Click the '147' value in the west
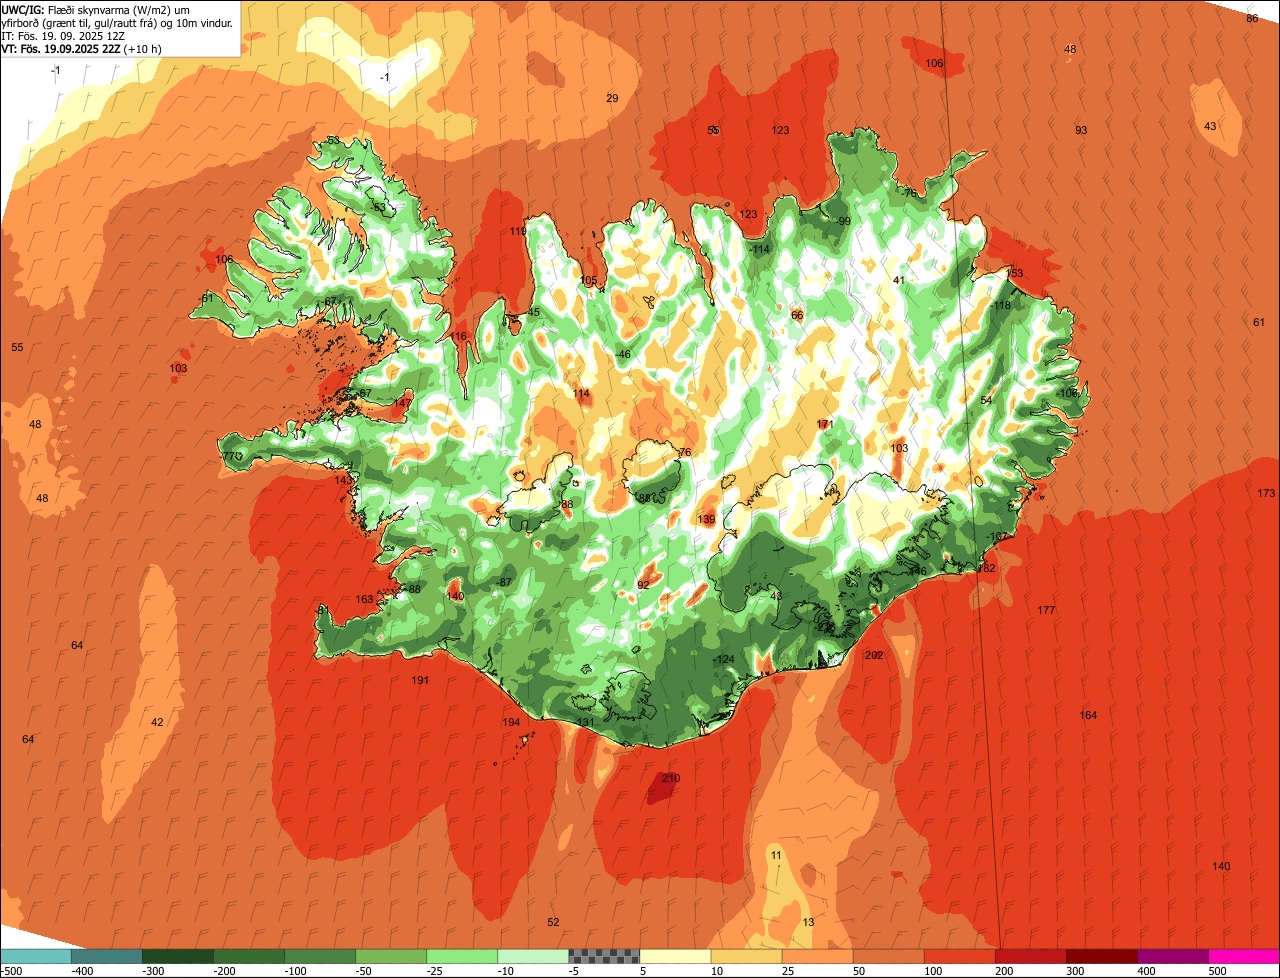Image resolution: width=1280 pixels, height=978 pixels. tap(402, 403)
